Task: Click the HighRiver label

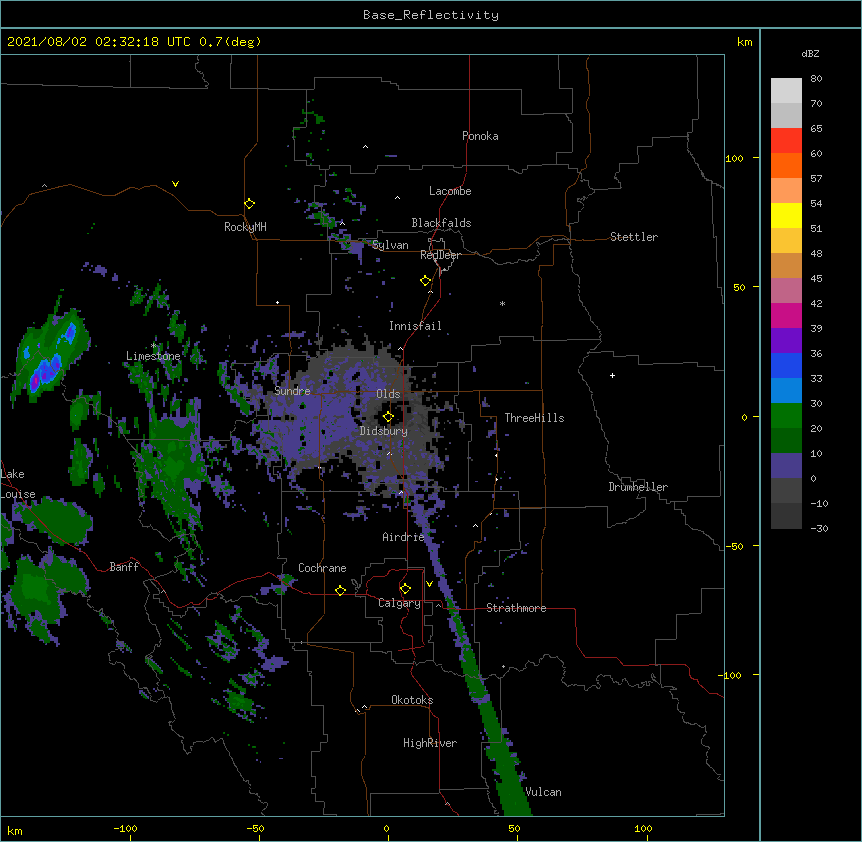Action: pos(430,743)
